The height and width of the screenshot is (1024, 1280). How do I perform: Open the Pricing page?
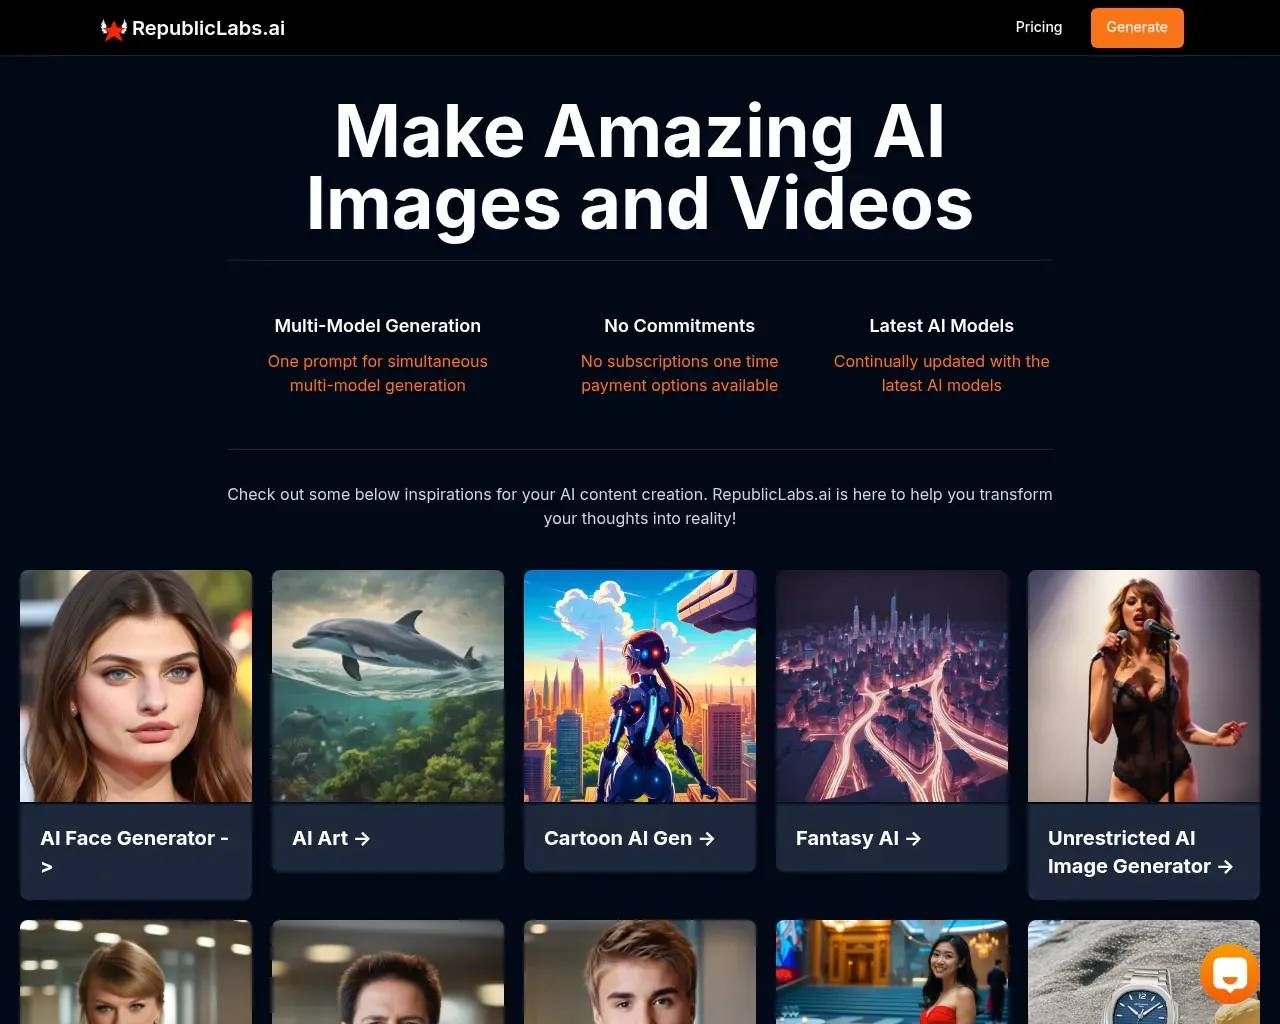[x=1039, y=27]
